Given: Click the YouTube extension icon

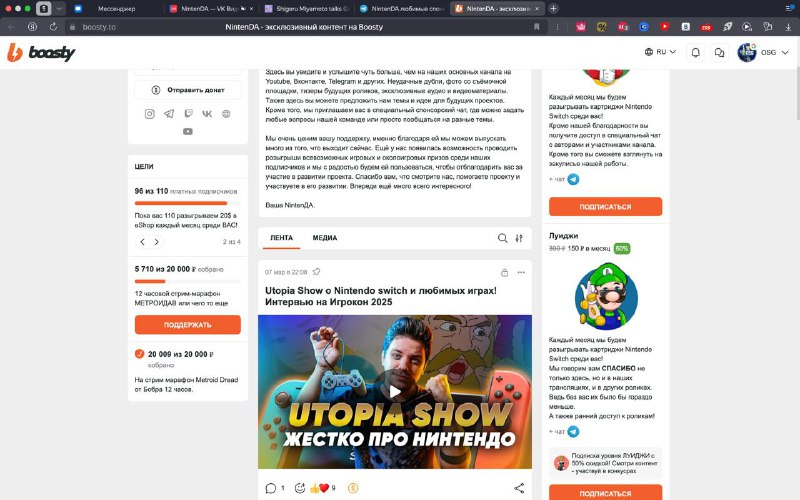Looking at the screenshot, I should pyautogui.click(x=664, y=27).
